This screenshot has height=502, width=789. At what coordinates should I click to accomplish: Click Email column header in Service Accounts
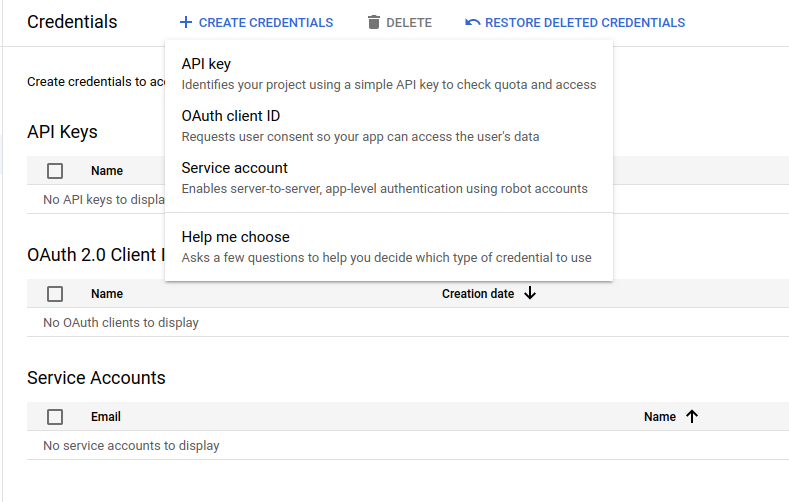click(x=106, y=417)
